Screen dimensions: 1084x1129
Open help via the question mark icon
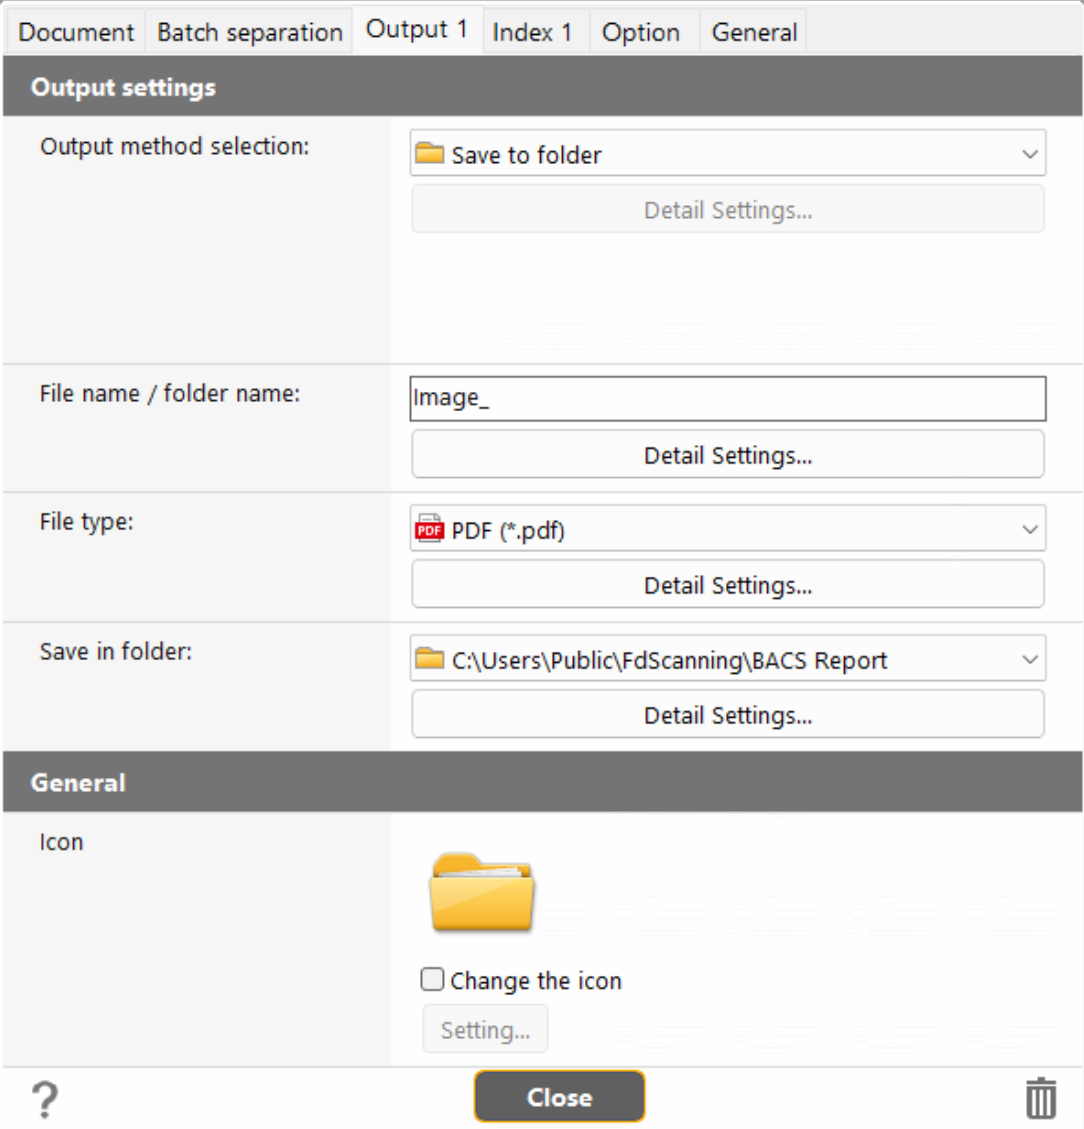point(45,1099)
